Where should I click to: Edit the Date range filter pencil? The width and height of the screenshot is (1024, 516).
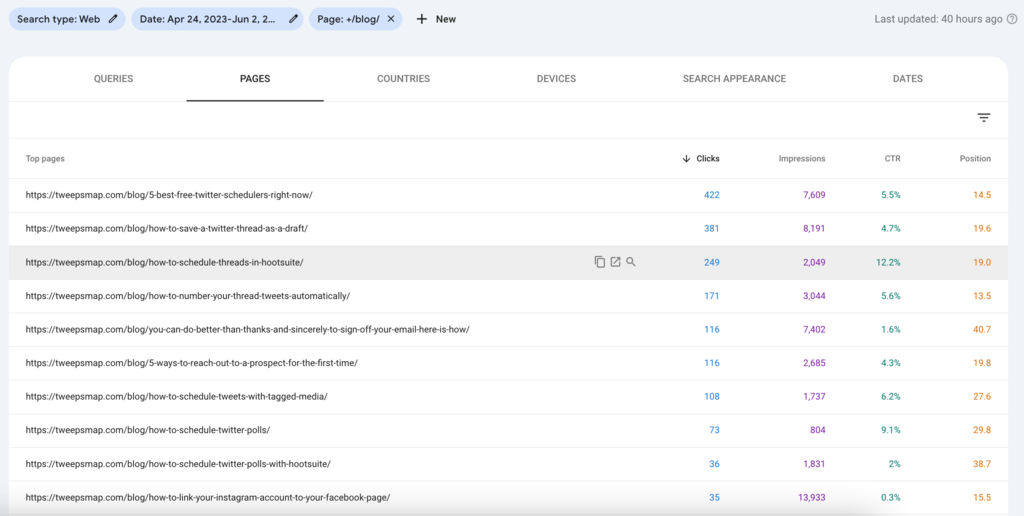click(293, 19)
